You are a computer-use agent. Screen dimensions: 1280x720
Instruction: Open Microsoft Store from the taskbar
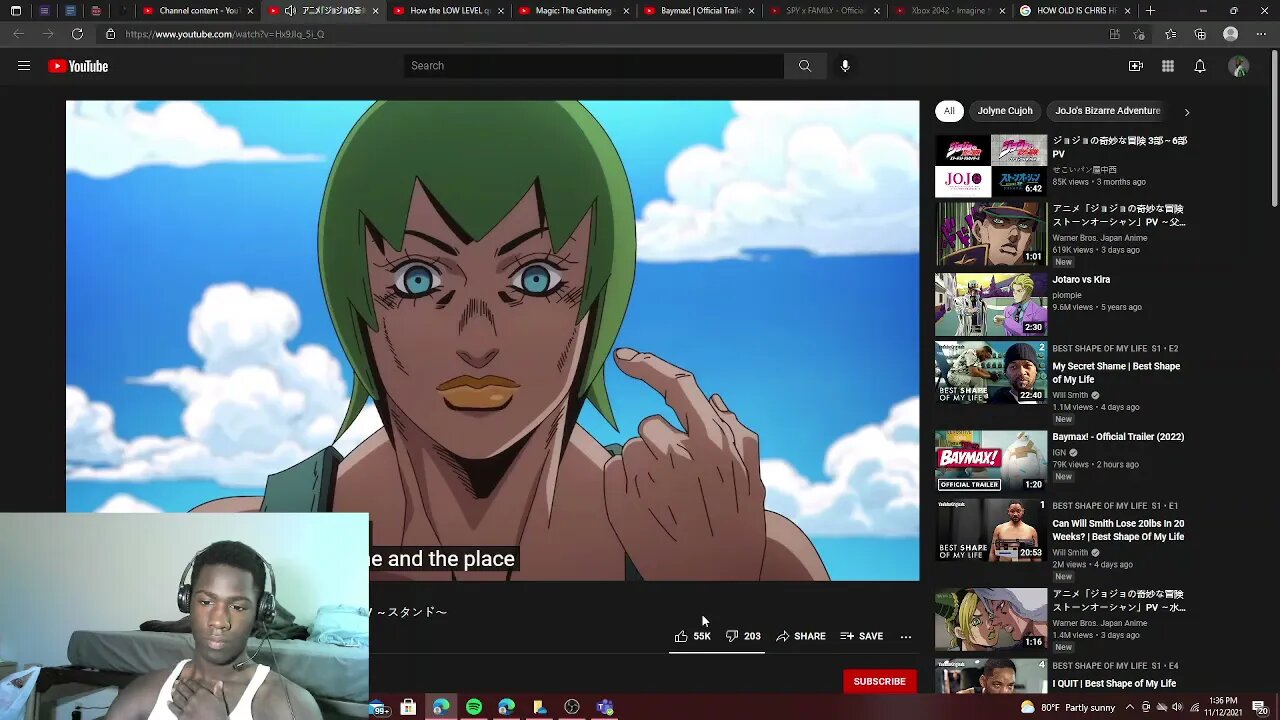coord(408,707)
